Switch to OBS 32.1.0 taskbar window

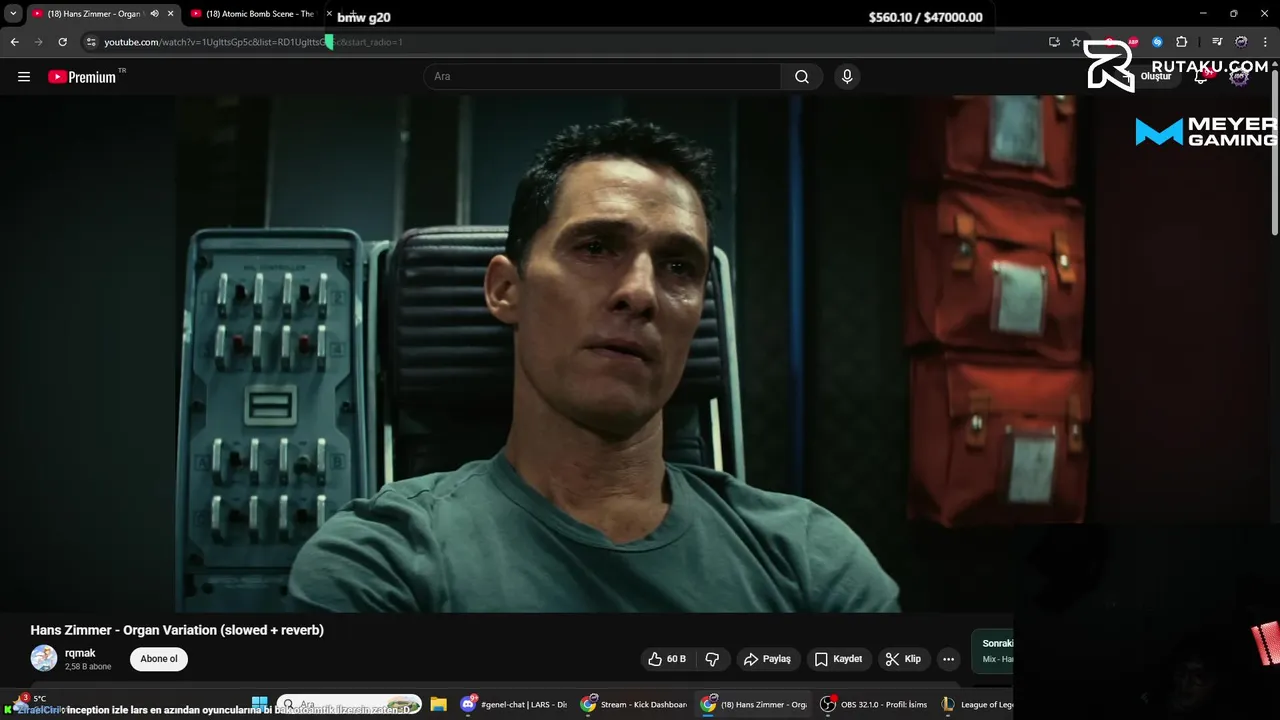(x=873, y=704)
